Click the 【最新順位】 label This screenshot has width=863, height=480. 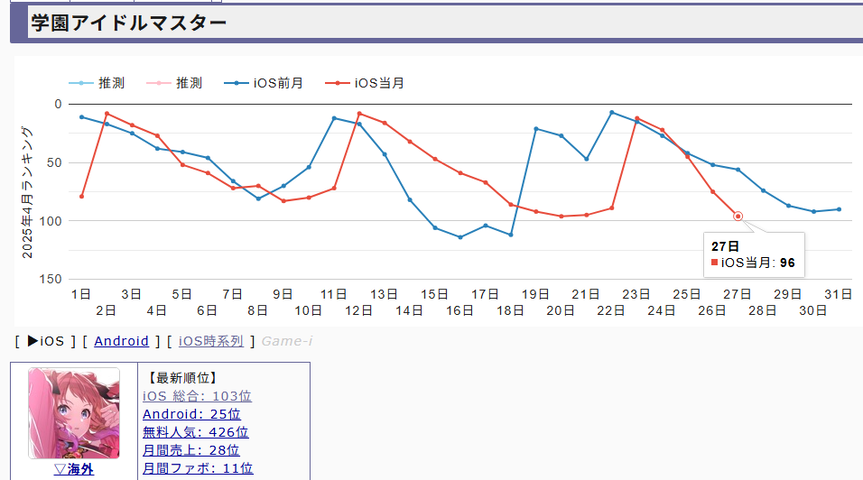tap(182, 378)
